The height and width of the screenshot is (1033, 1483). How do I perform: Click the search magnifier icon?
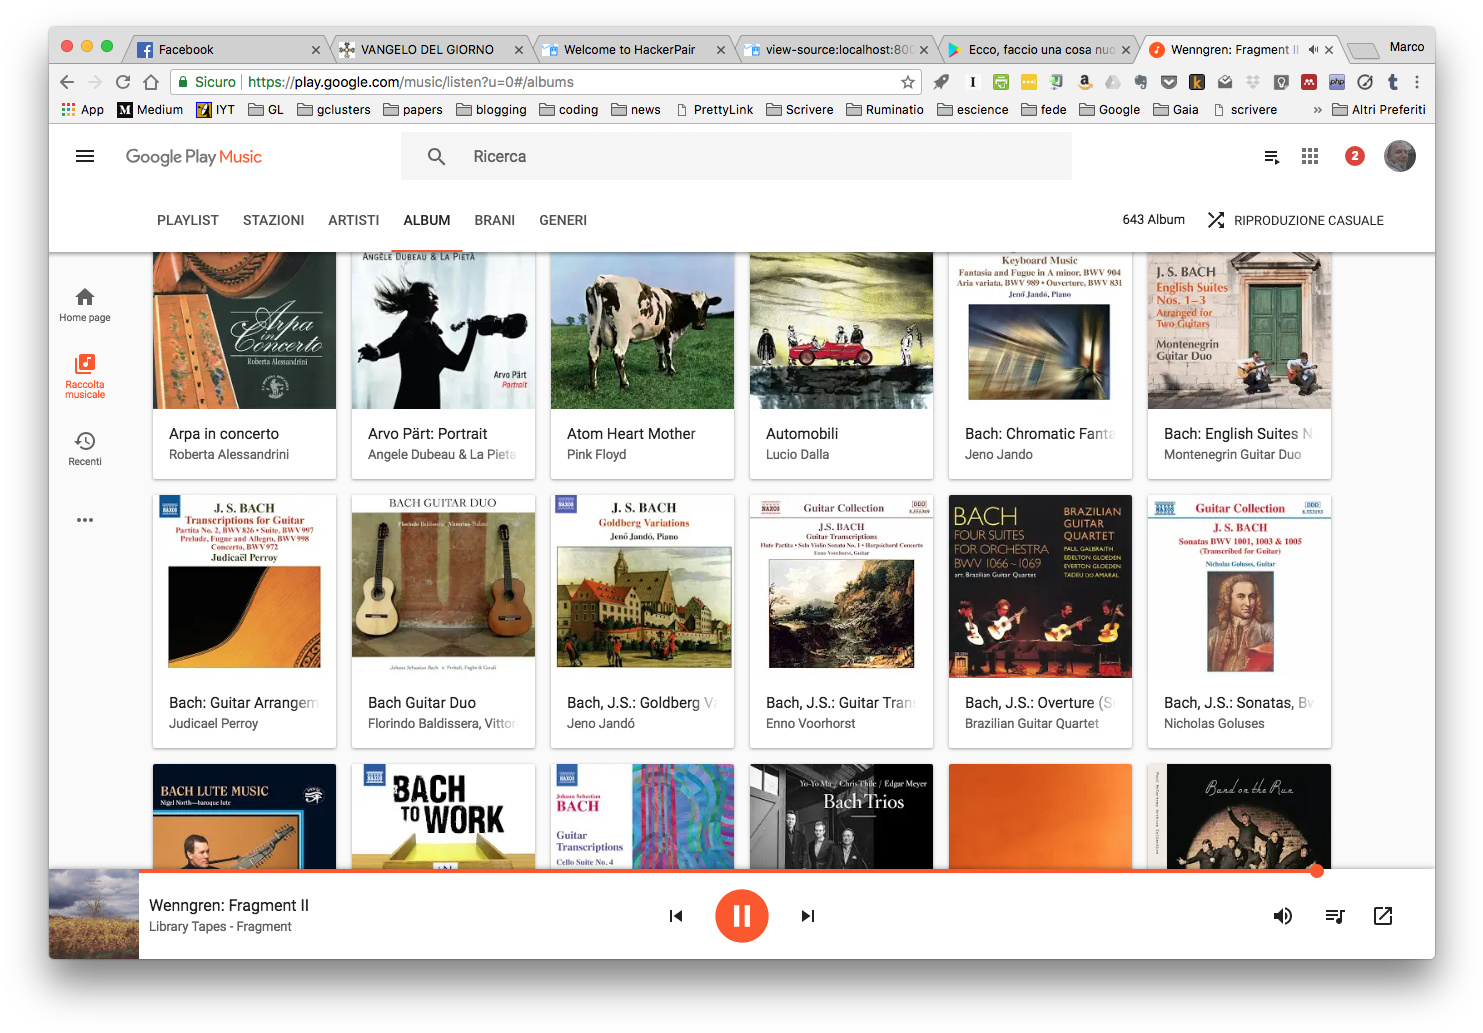tap(436, 157)
